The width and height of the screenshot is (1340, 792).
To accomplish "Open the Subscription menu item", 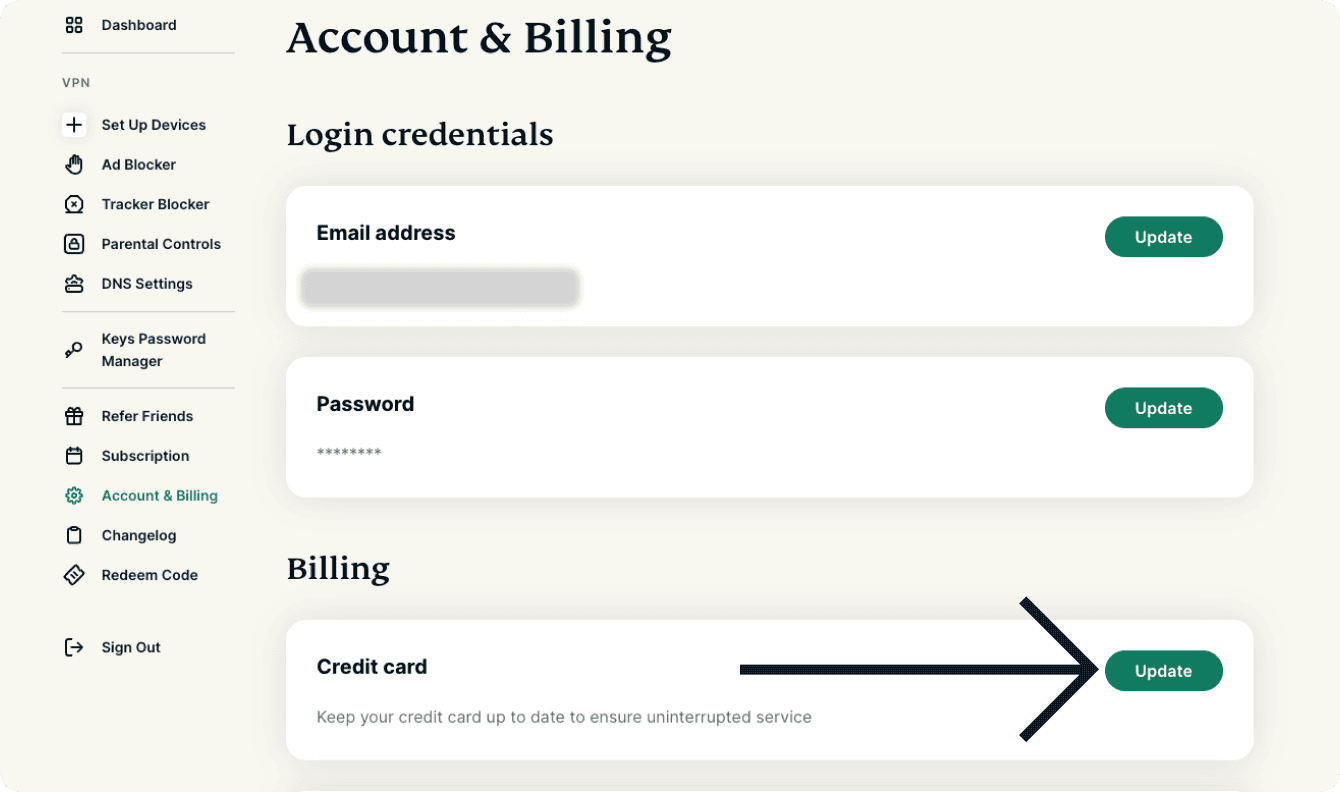I will 145,456.
